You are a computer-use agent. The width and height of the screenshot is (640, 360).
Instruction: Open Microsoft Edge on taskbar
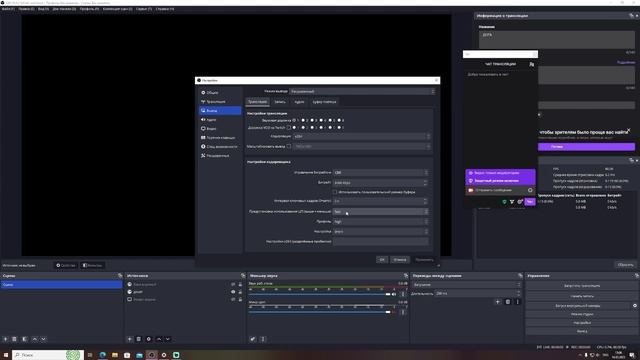pyautogui.click(x=102, y=355)
